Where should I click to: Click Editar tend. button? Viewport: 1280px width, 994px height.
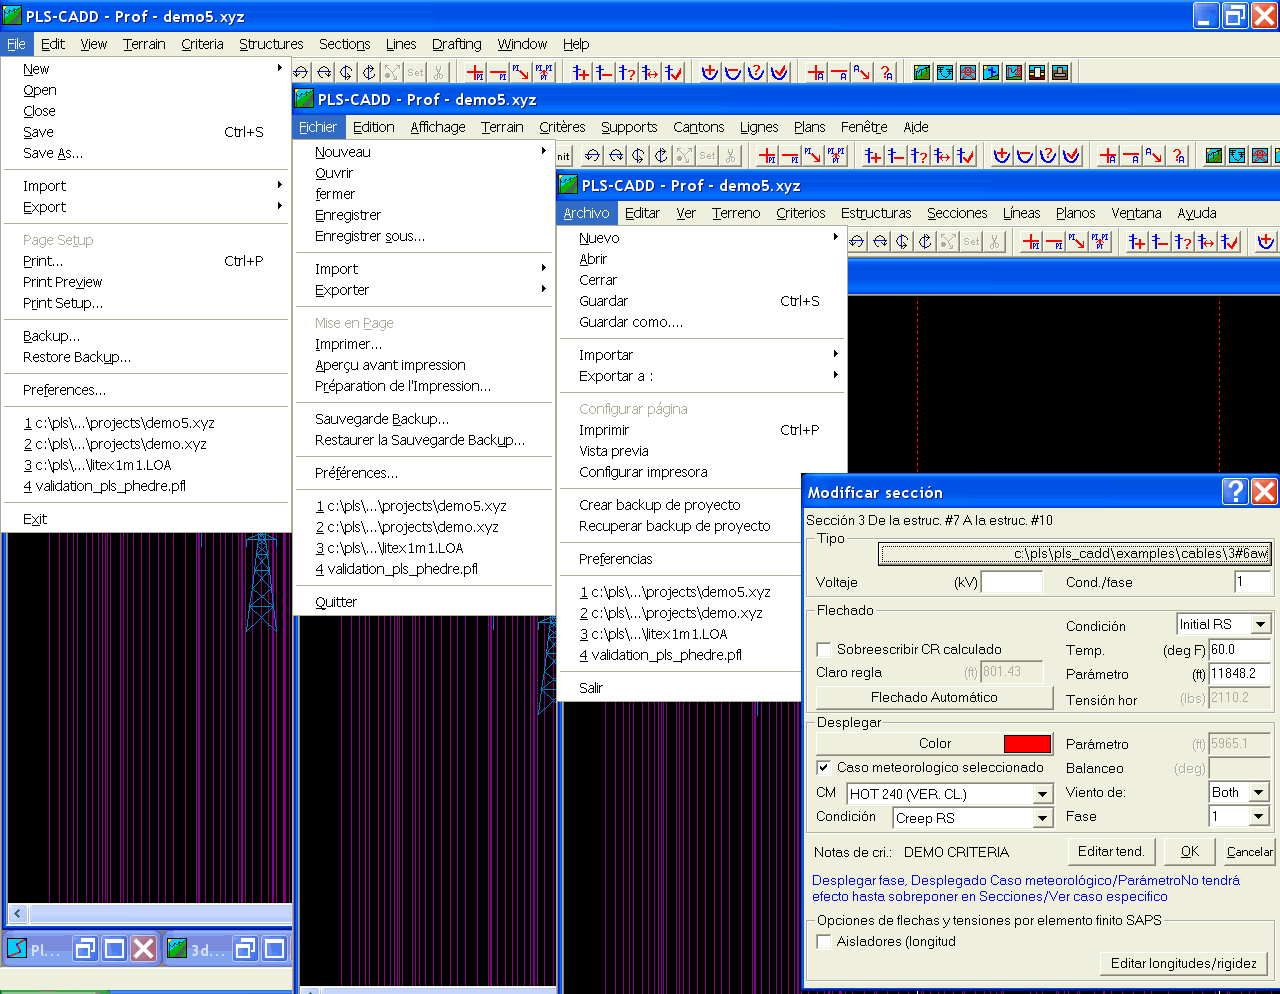pos(1111,852)
